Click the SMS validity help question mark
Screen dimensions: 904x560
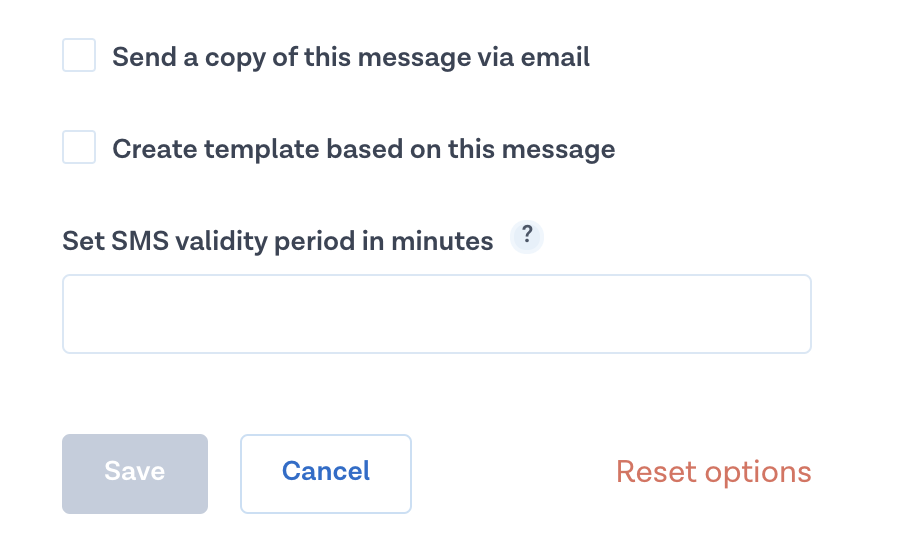coord(527,238)
